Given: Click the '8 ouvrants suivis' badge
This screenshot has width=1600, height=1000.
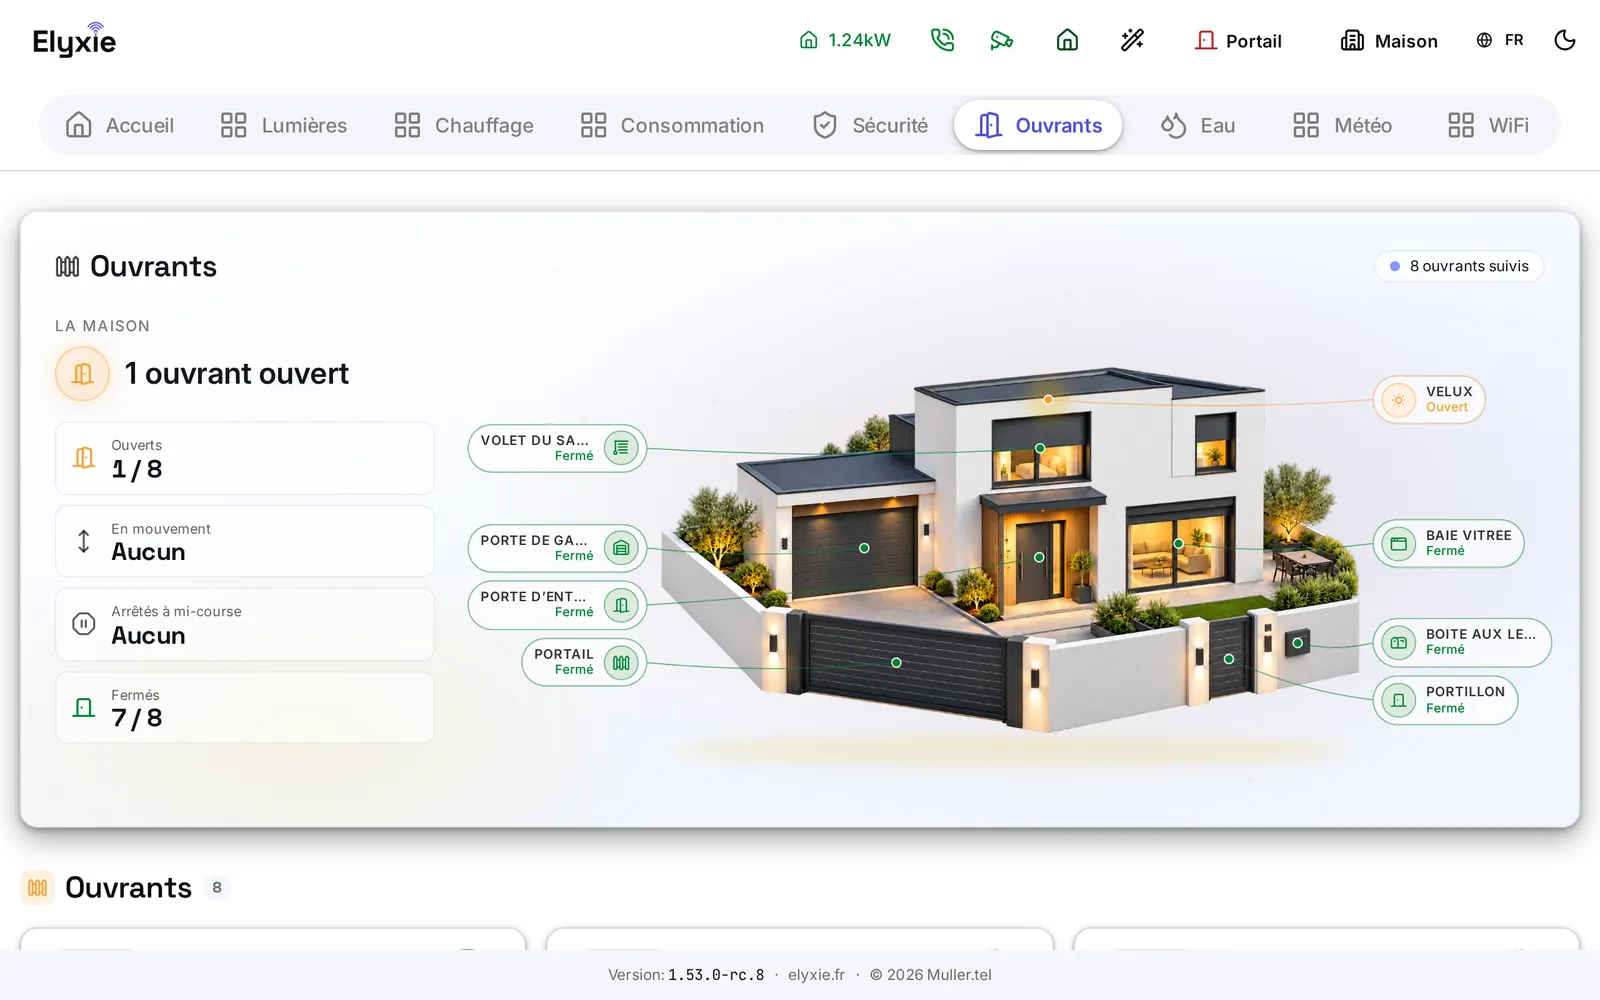Looking at the screenshot, I should pos(1459,266).
